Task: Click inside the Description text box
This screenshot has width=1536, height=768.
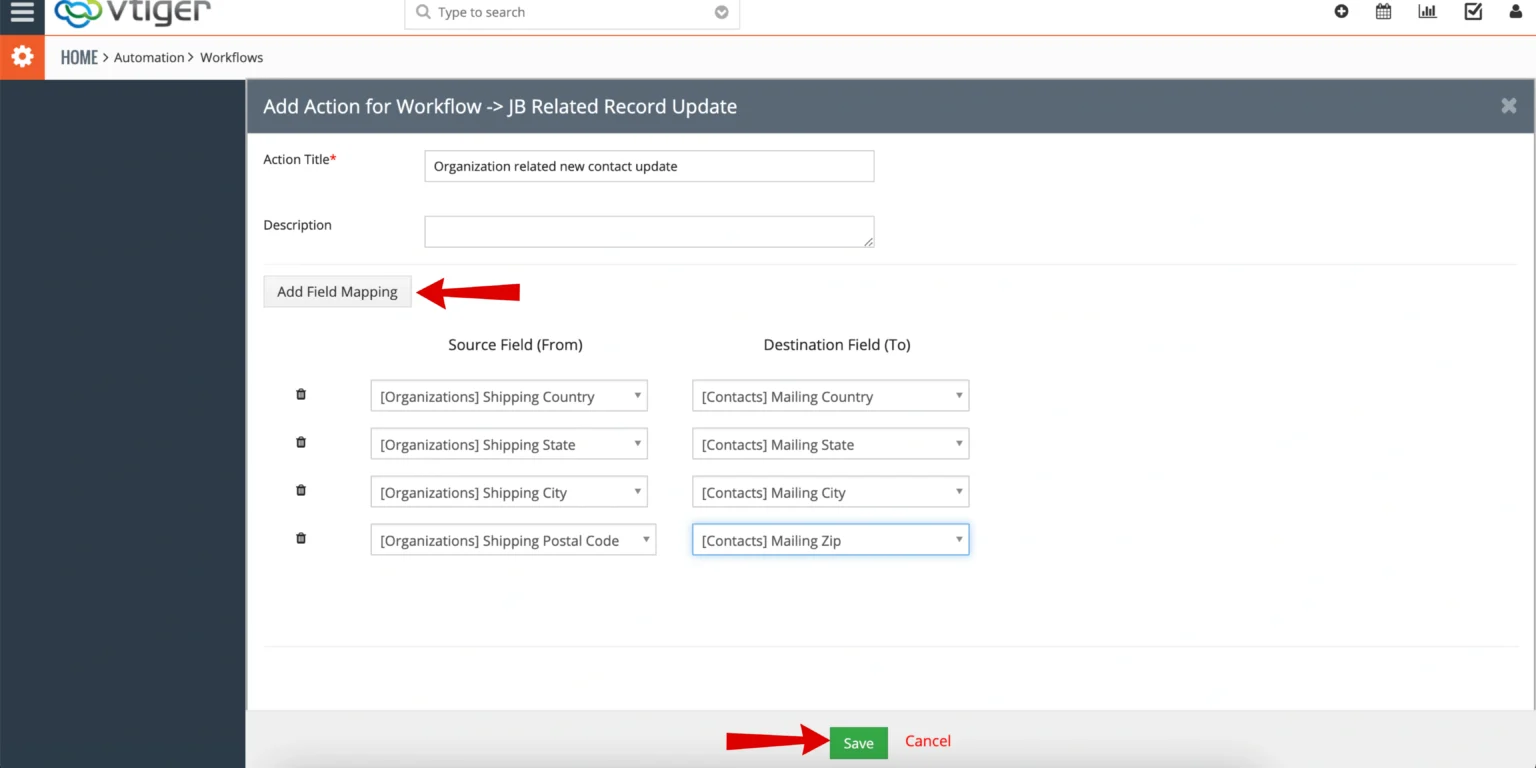Action: coord(648,230)
